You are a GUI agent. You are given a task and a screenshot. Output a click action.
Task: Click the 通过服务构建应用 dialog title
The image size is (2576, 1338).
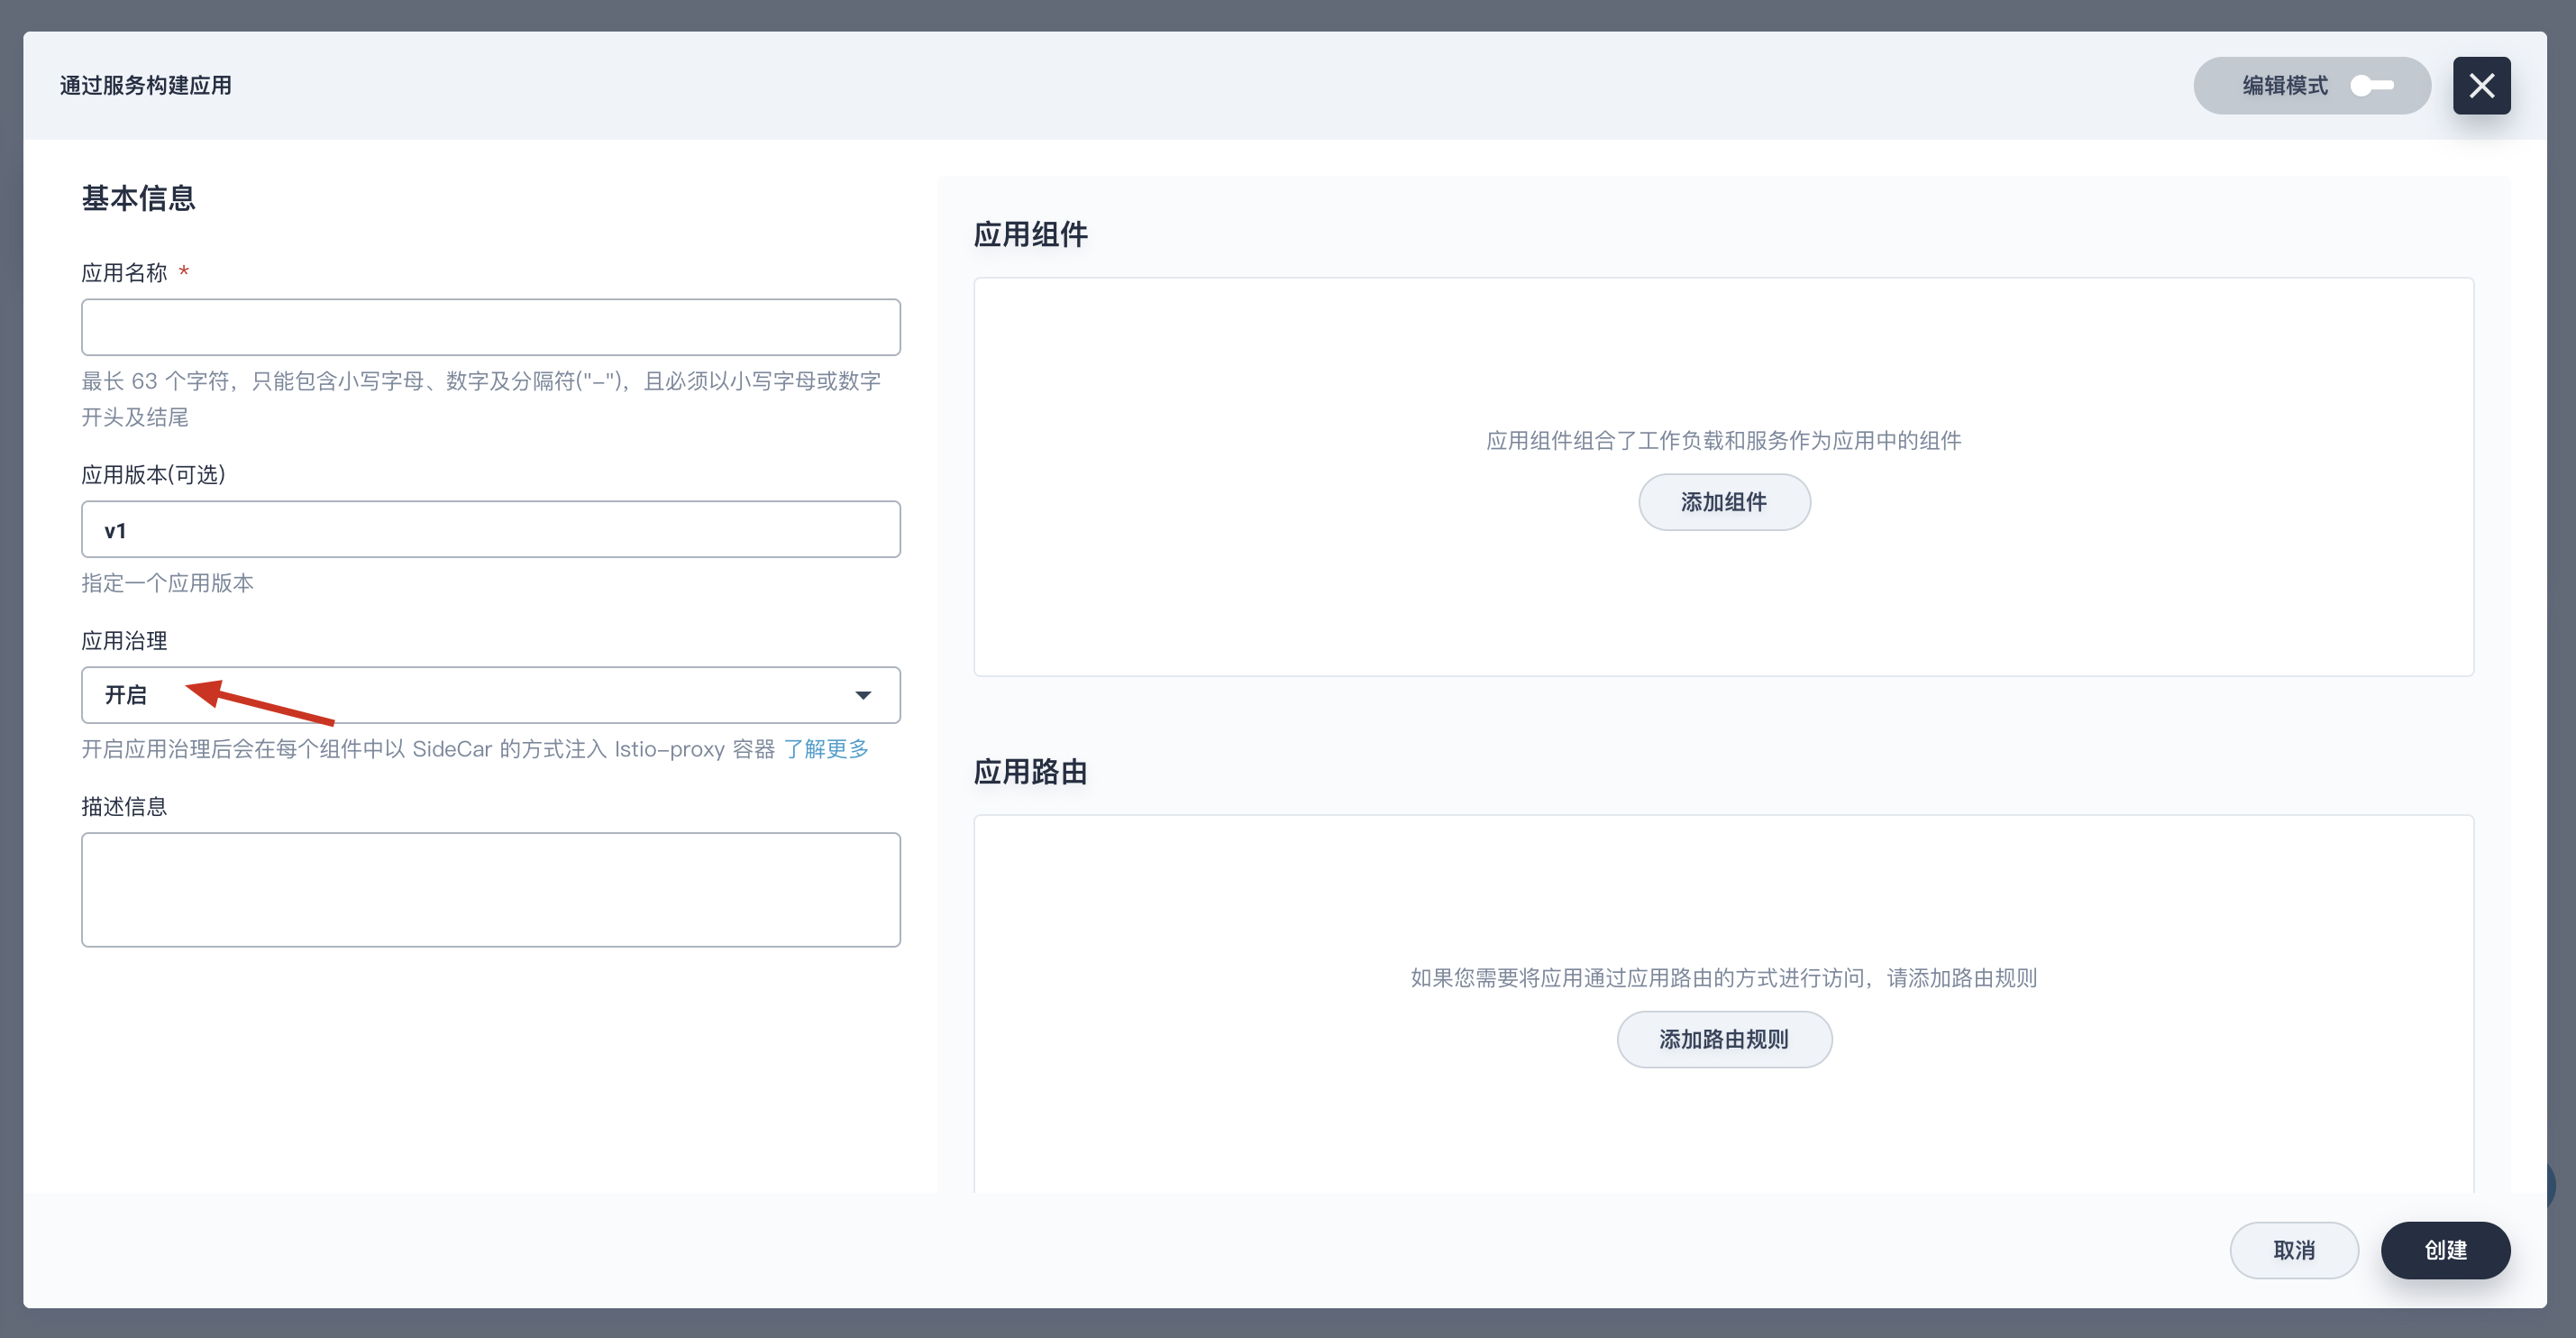tap(146, 86)
